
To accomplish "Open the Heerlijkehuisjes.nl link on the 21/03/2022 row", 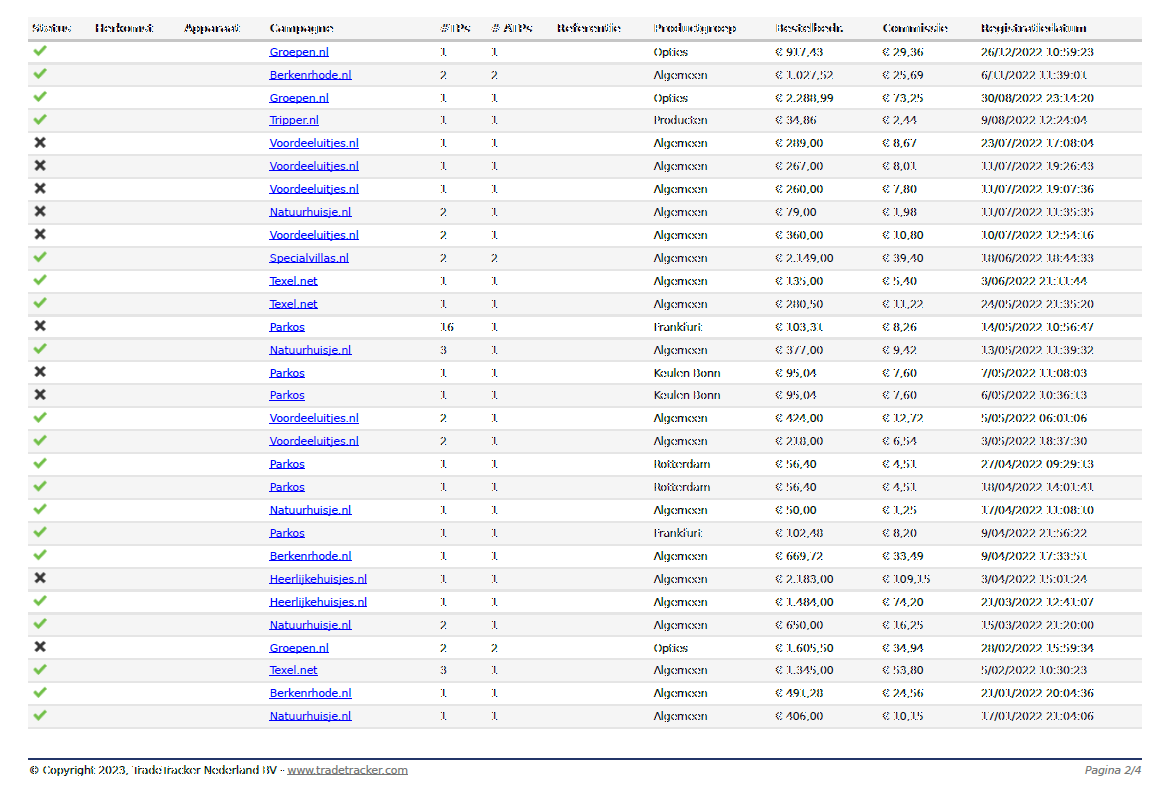I will 318,602.
